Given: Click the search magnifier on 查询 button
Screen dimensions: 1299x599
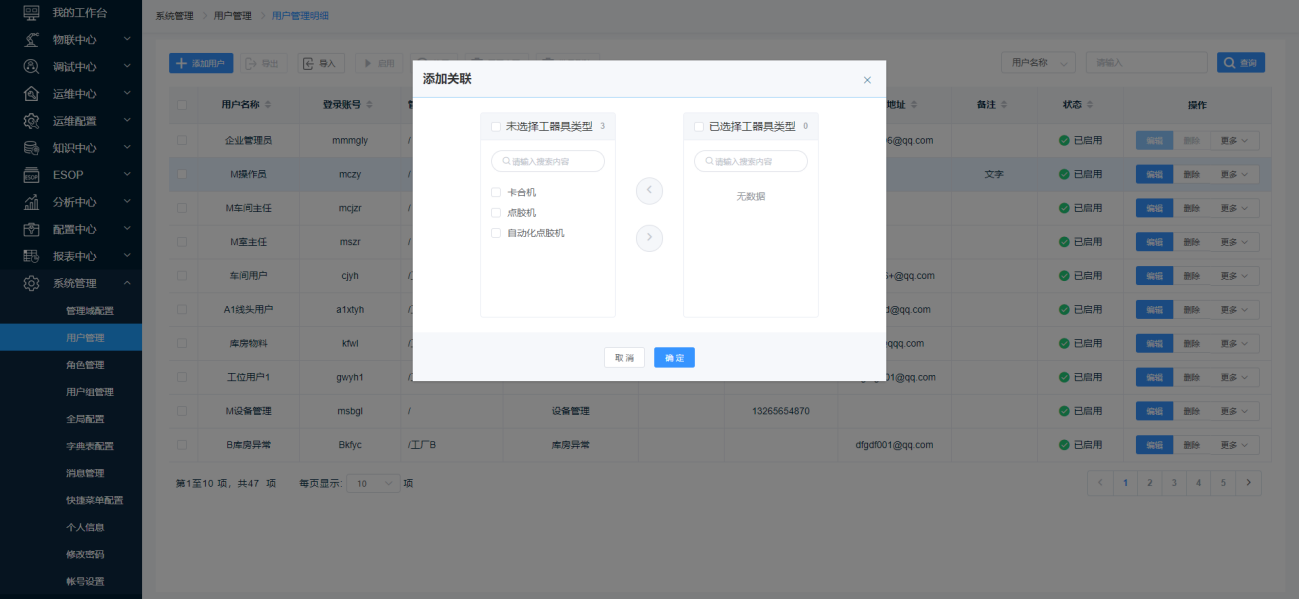Looking at the screenshot, I should [x=1229, y=63].
